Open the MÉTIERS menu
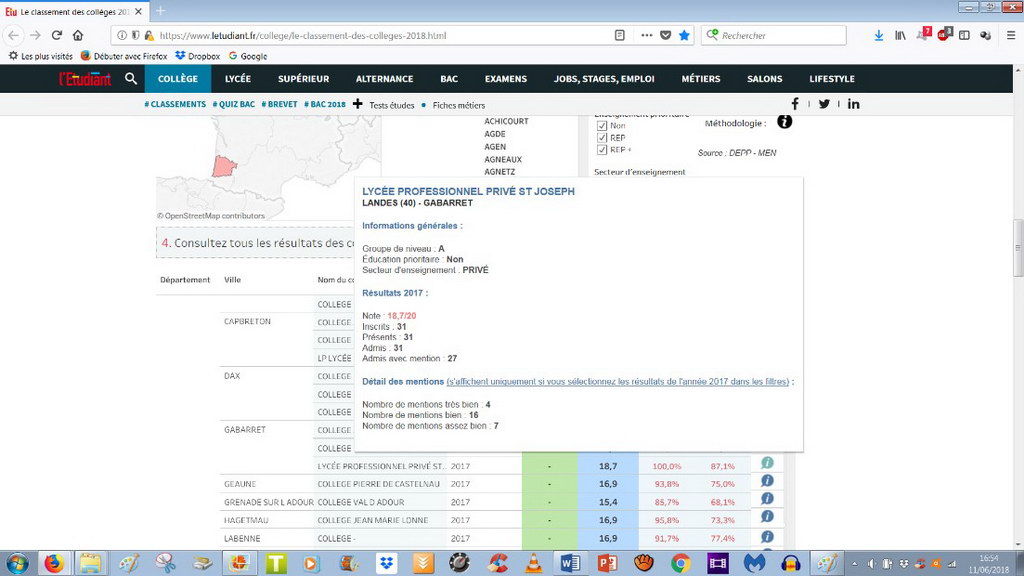1024x576 pixels. (701, 78)
